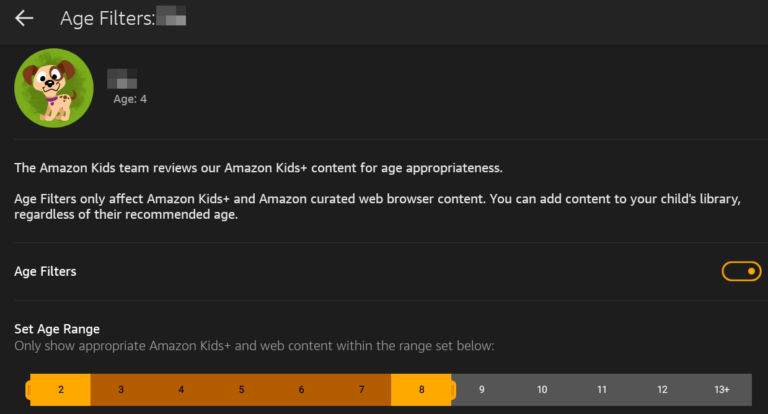Pick age 11 in the age range
Screen dimensions: 768x414
pos(602,389)
